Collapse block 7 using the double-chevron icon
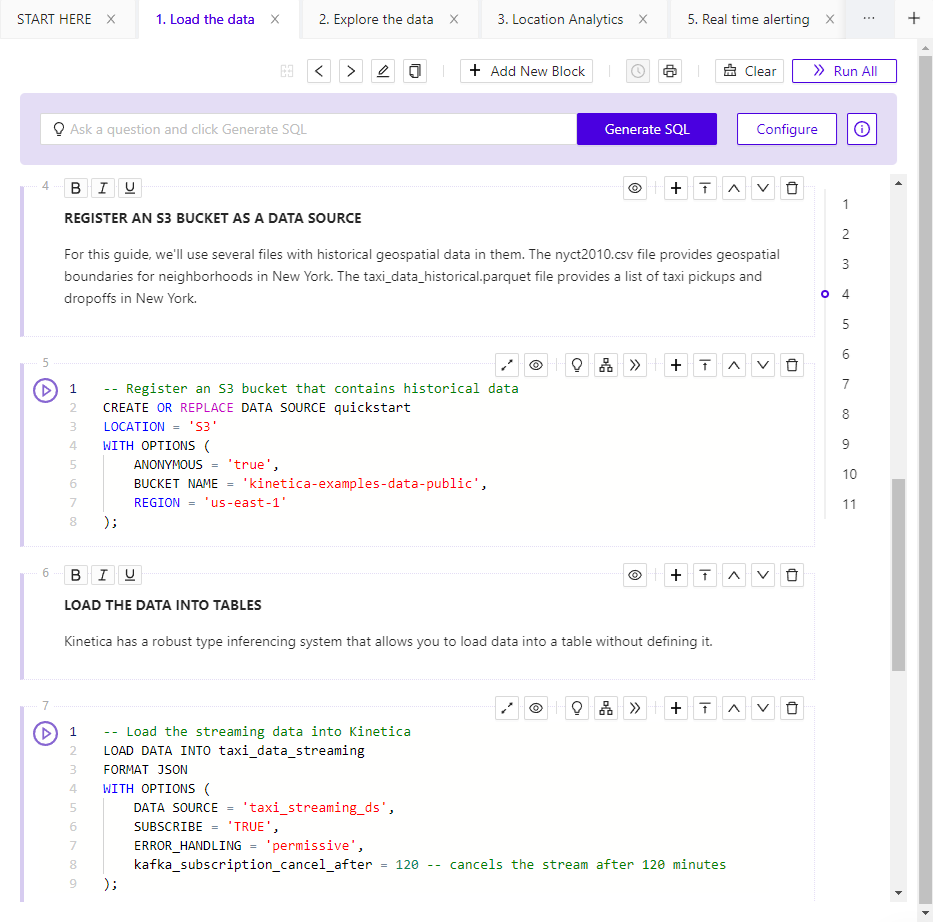Viewport: 933px width, 922px height. (634, 707)
